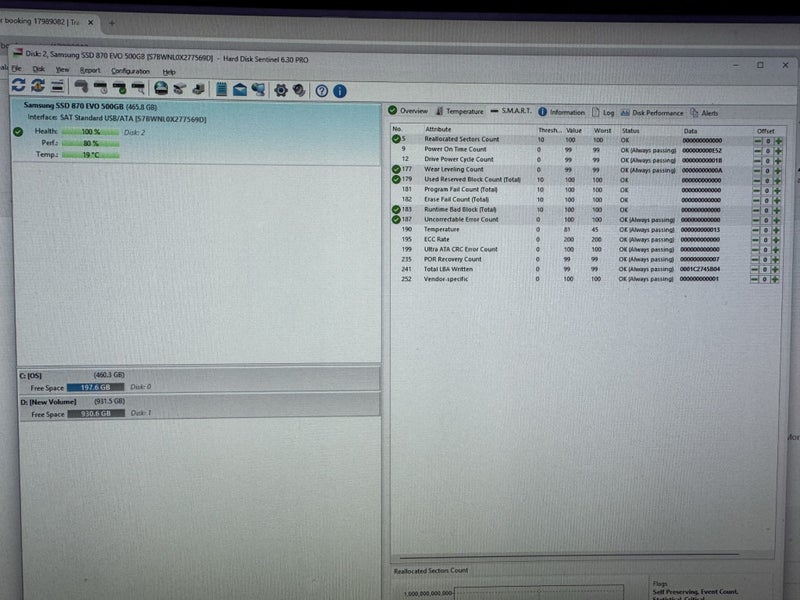
Task: Click the Perf. 80 % green bar
Action: (x=91, y=143)
